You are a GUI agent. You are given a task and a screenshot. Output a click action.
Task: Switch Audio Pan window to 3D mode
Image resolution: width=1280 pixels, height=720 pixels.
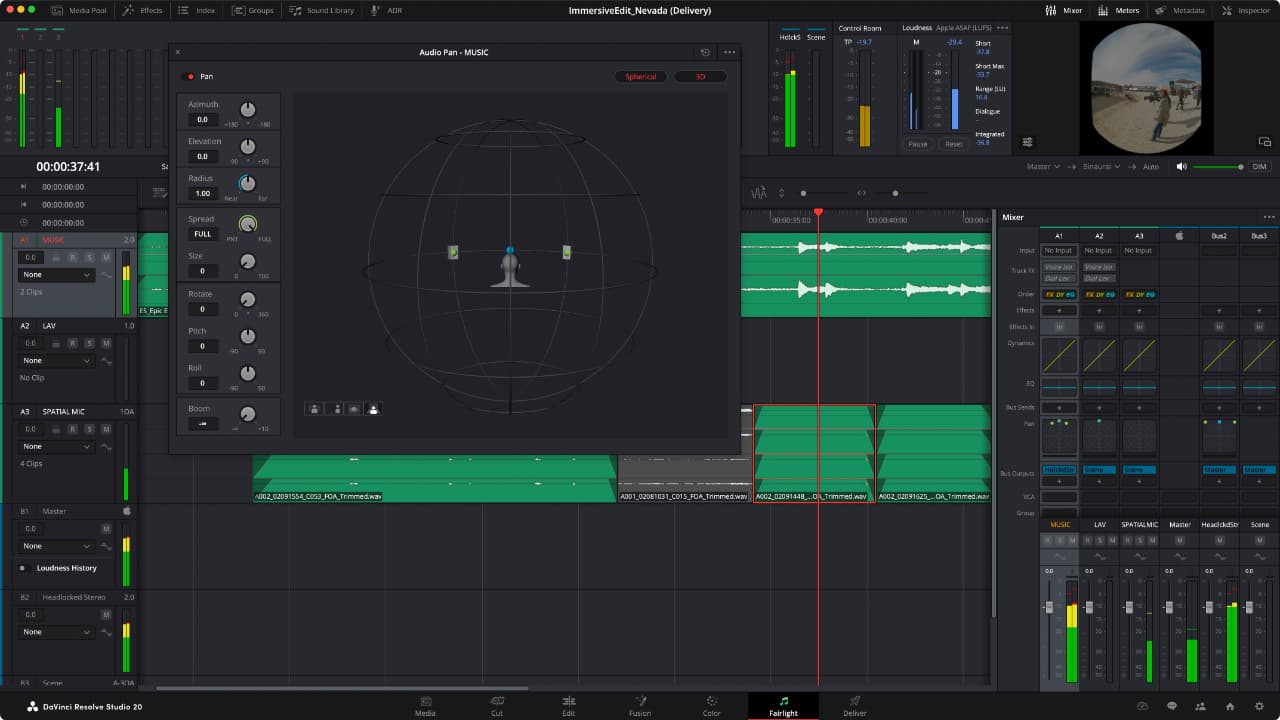(x=700, y=75)
